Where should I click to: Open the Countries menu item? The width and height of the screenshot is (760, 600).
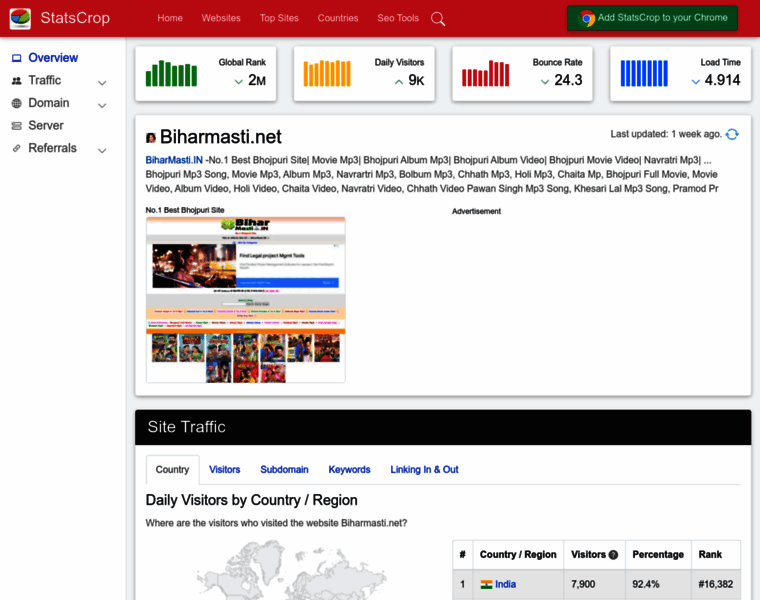[x=338, y=18]
